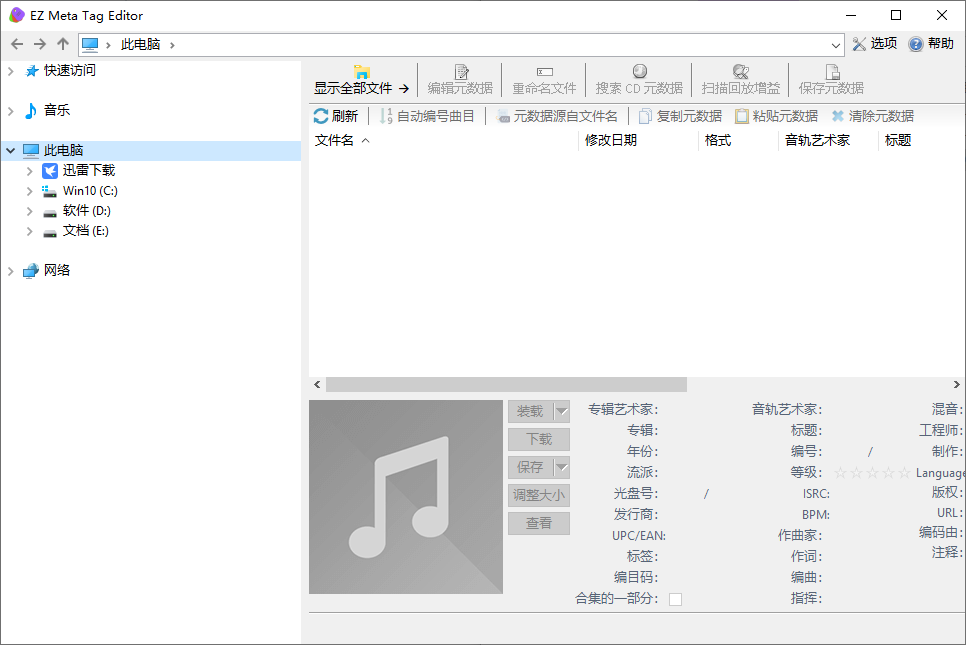
Task: Select 音乐 music note item
Action: [x=48, y=110]
